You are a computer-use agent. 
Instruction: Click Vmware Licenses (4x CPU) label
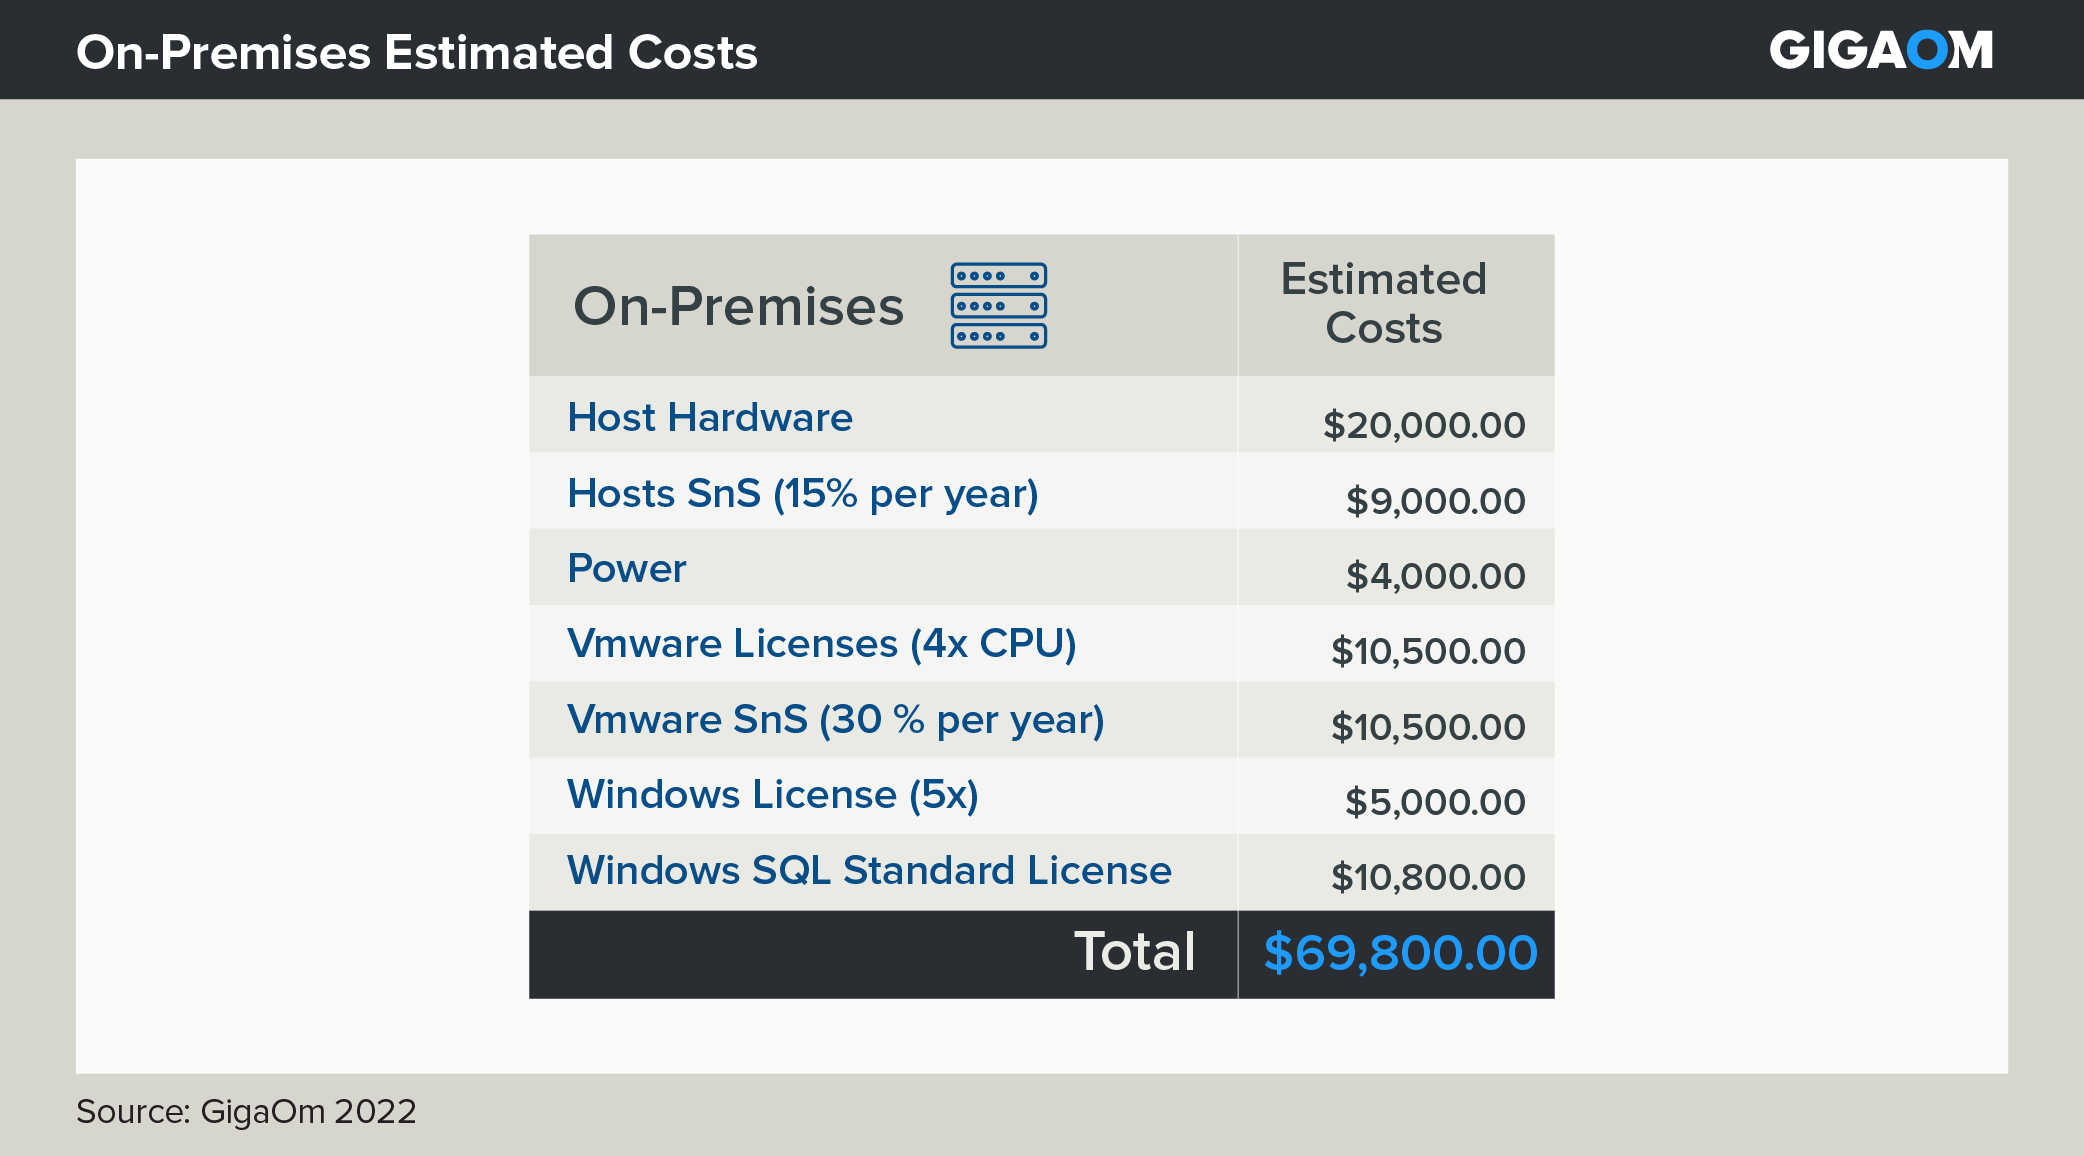coord(821,643)
